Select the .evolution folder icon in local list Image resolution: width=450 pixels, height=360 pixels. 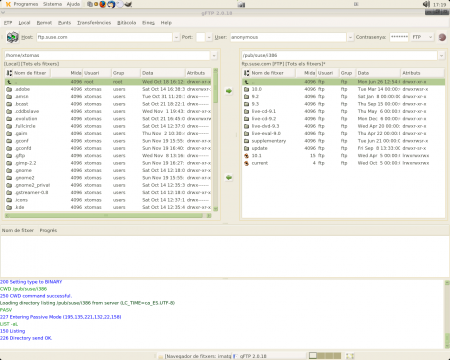(9, 119)
